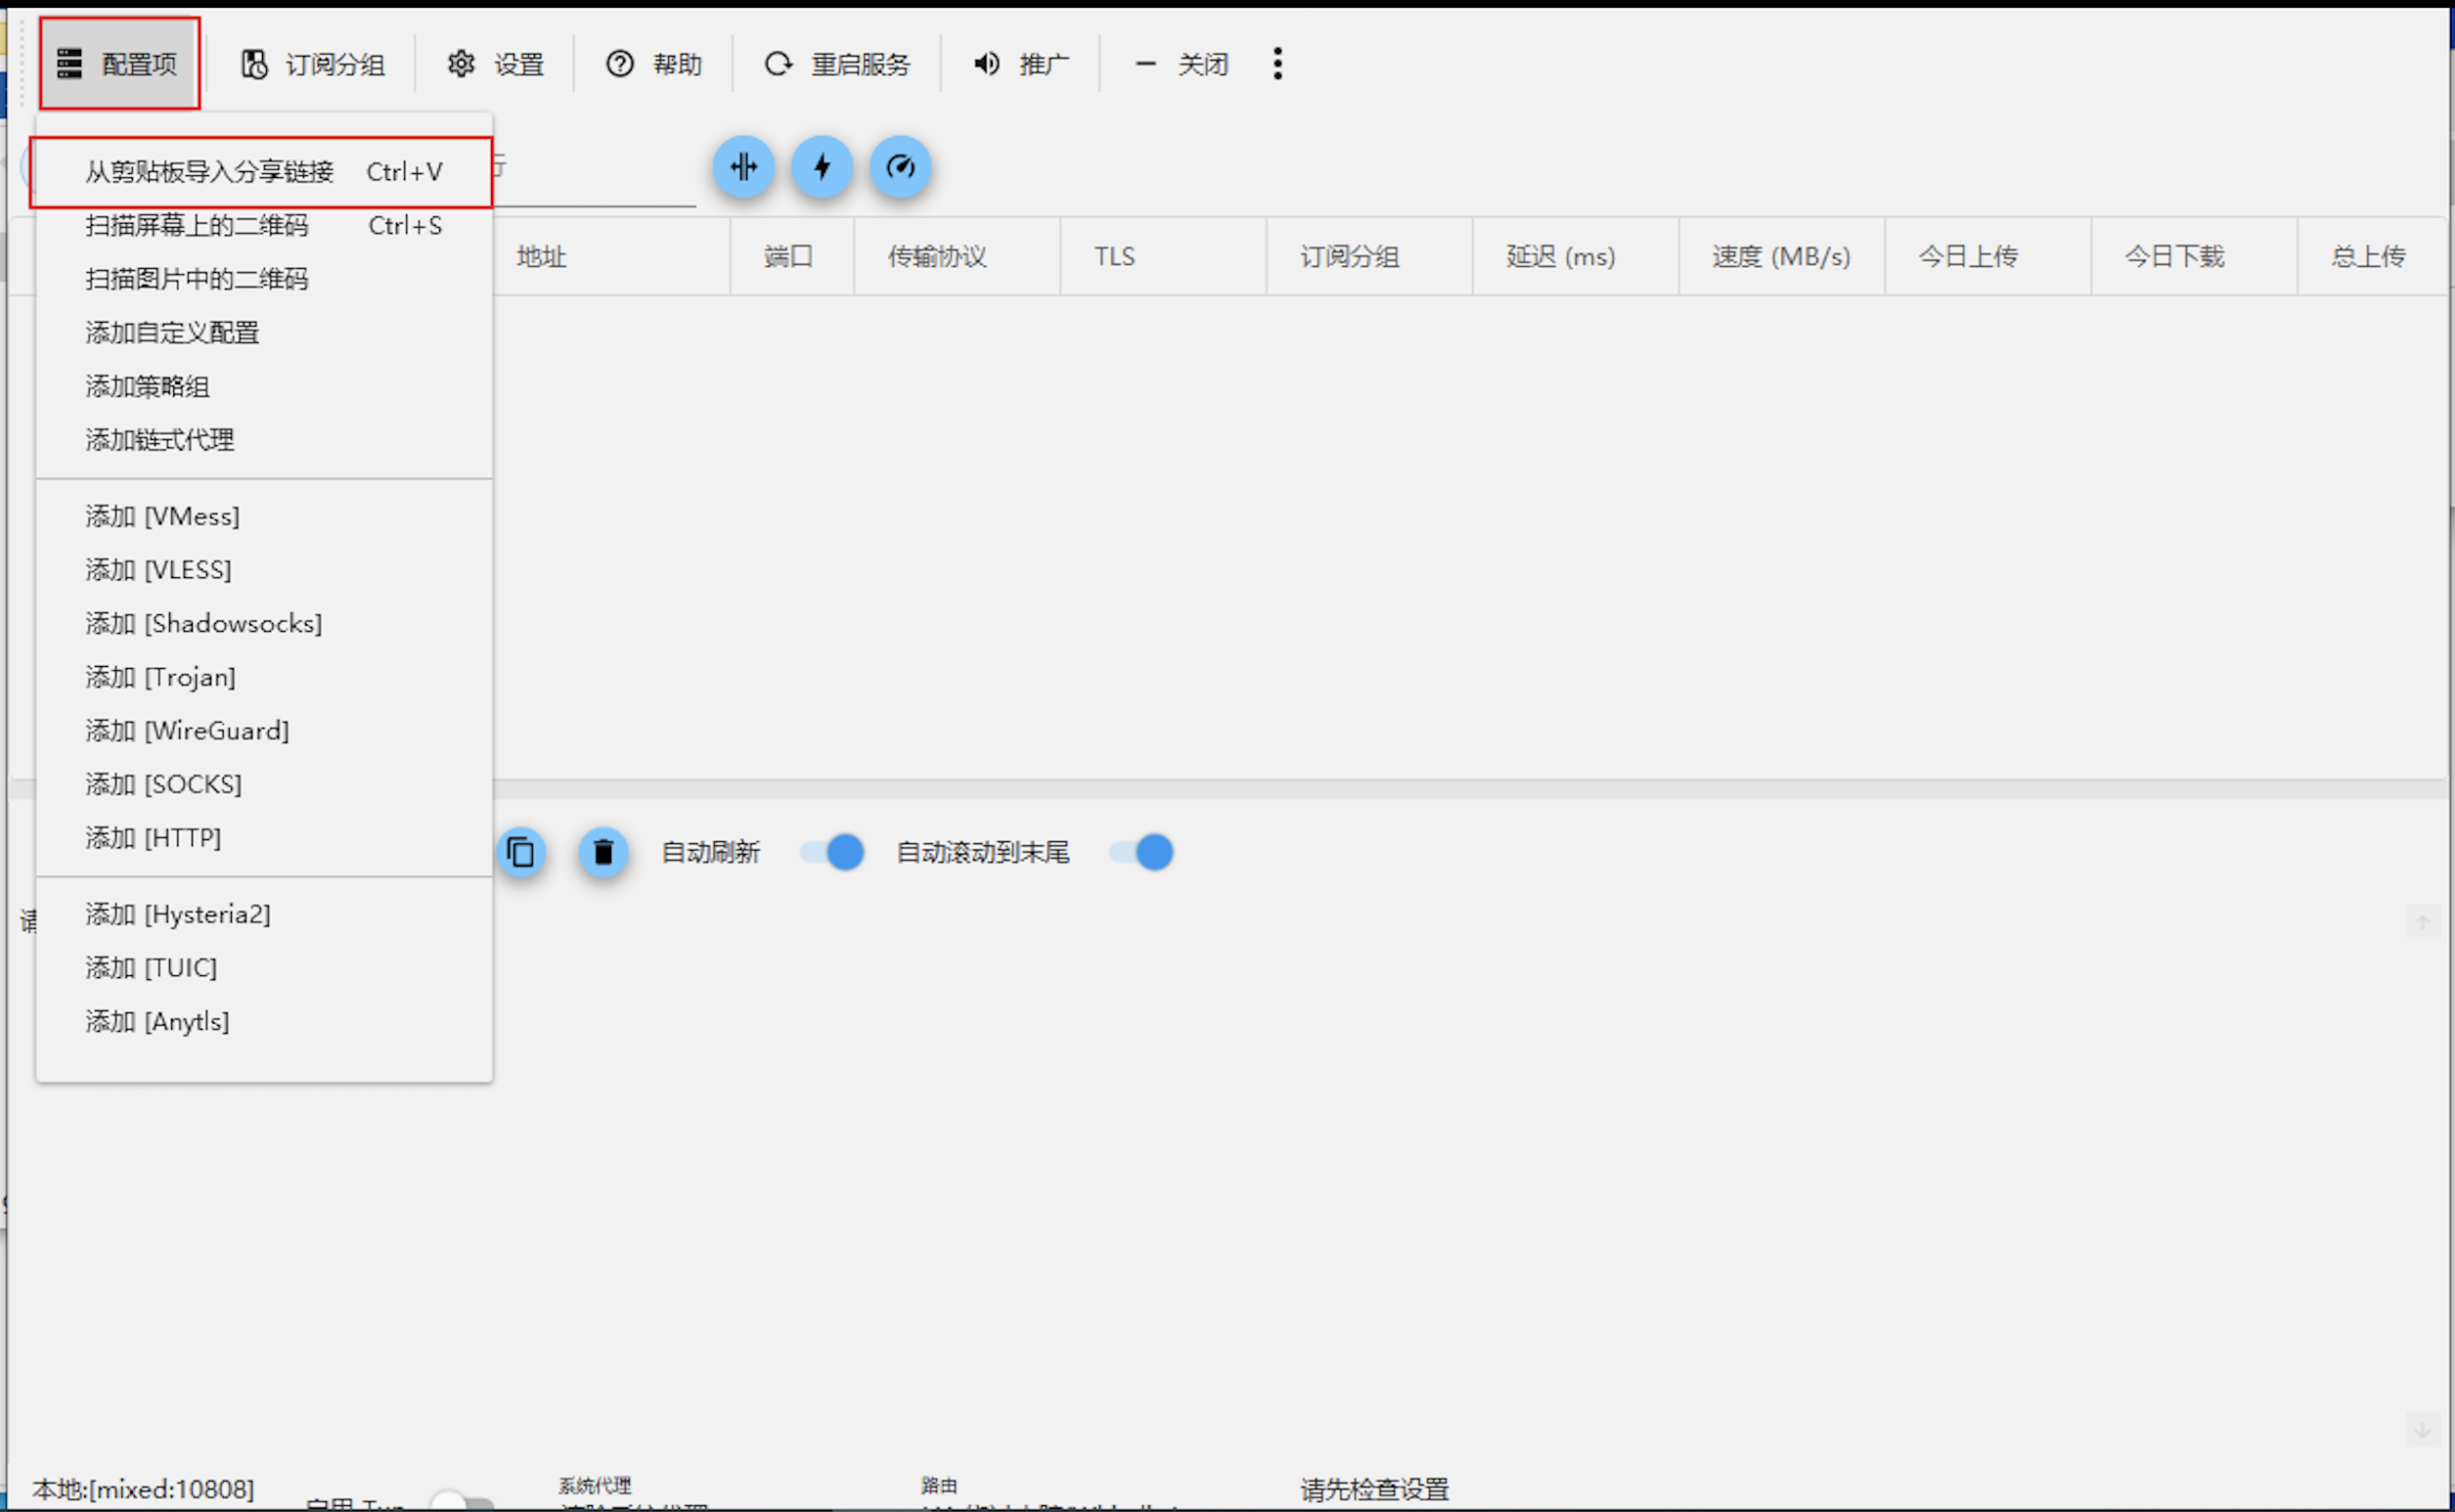Select 添加 [Shadowsocks] option
The image size is (2455, 1512).
tap(203, 622)
